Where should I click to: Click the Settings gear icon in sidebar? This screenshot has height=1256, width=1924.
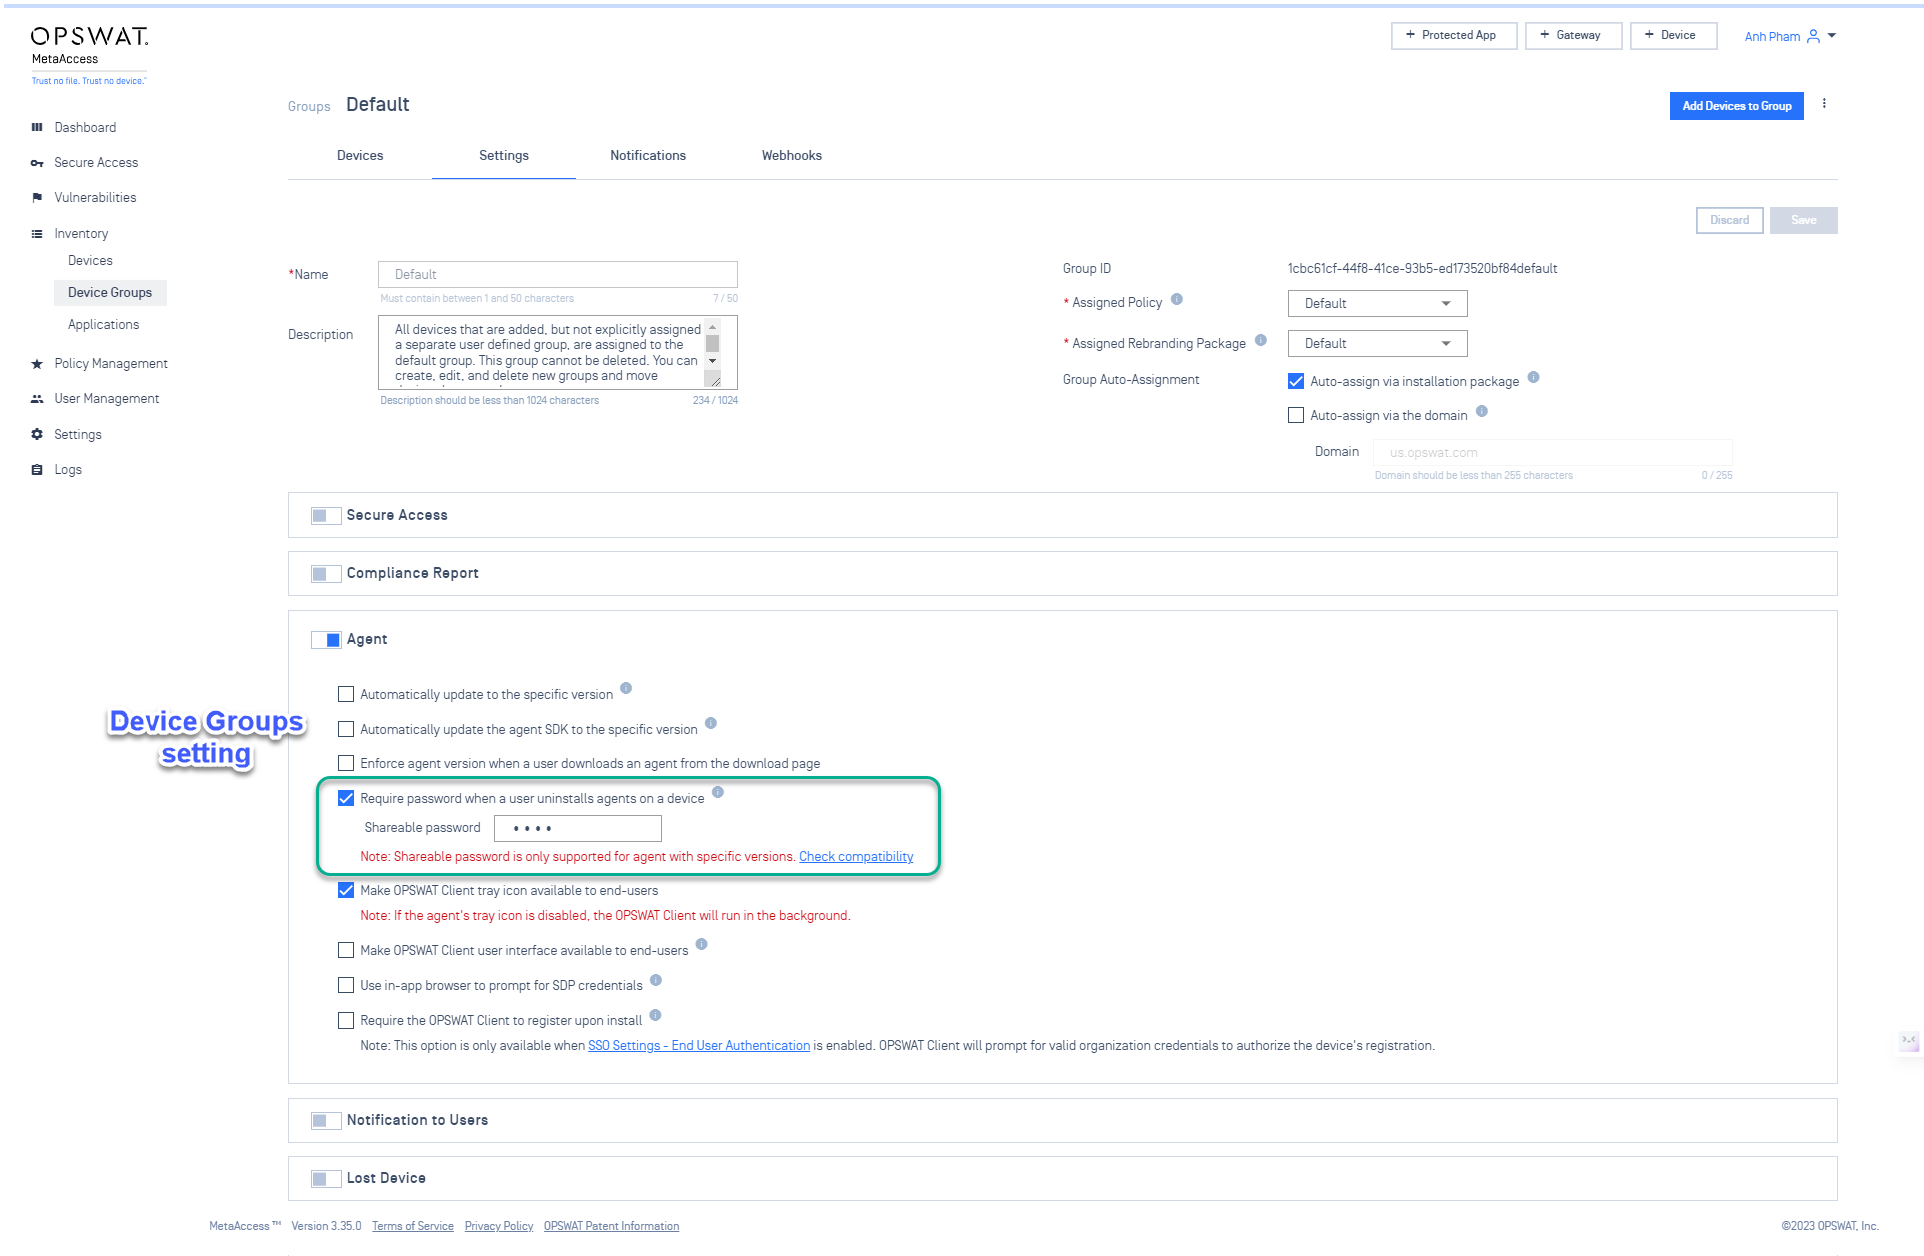(x=37, y=434)
